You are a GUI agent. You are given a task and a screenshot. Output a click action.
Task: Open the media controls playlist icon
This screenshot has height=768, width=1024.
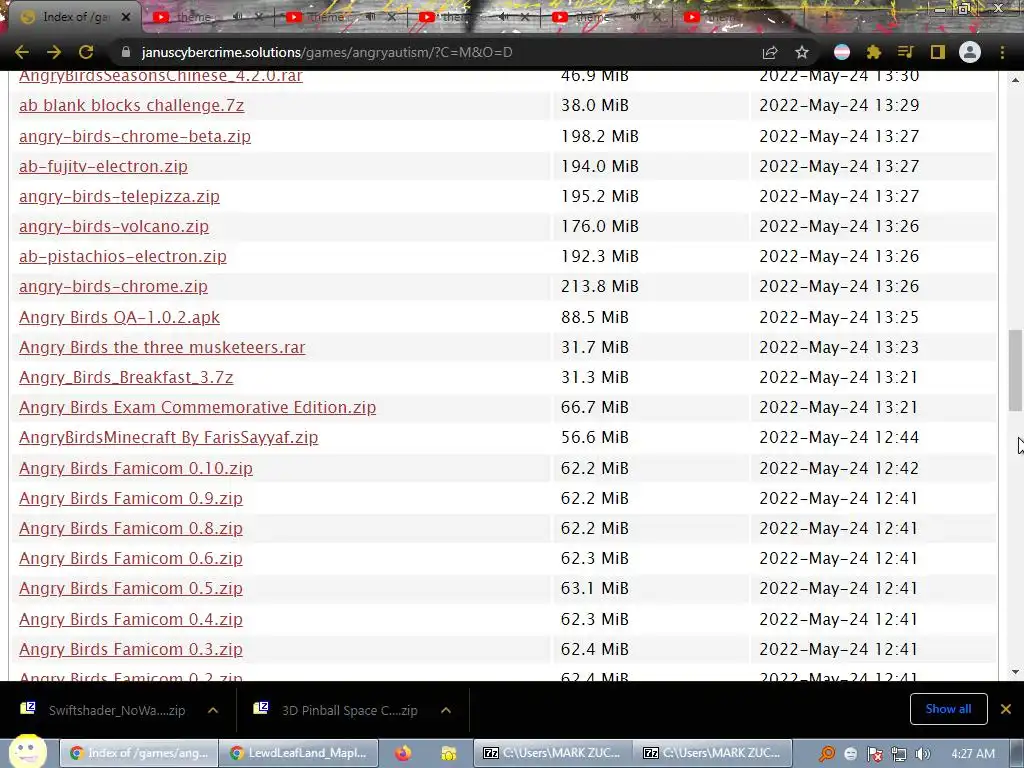[x=905, y=52]
